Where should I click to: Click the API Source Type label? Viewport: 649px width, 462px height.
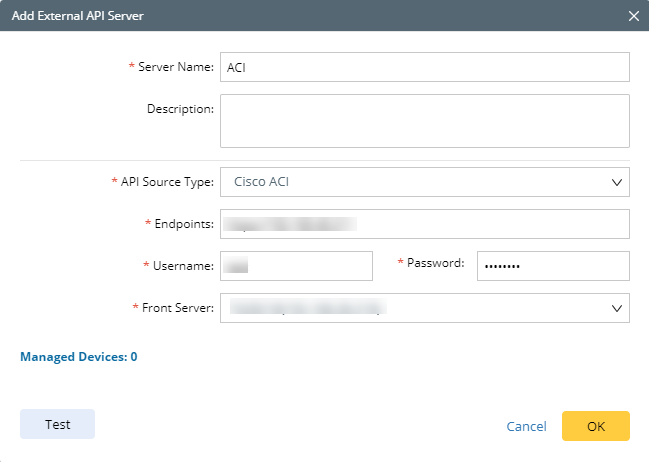pos(166,182)
